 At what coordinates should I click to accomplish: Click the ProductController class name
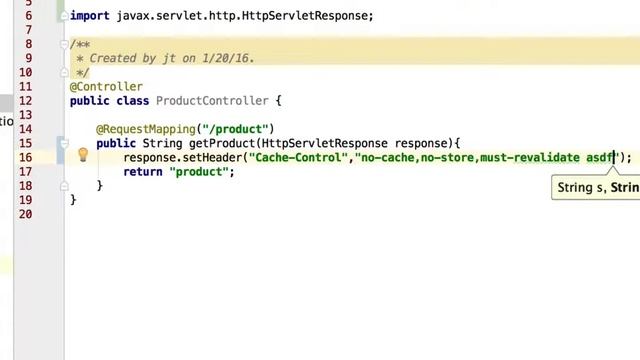212,101
